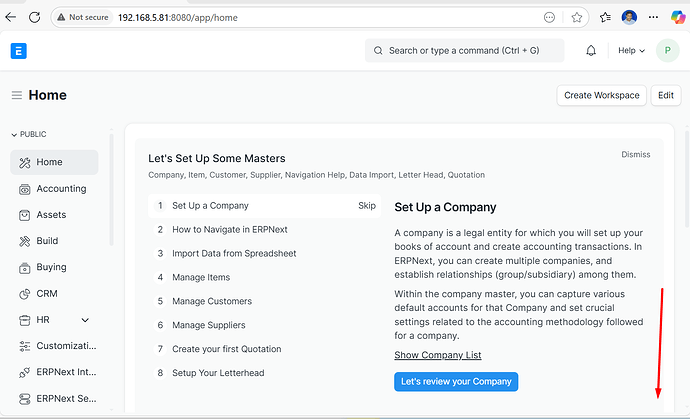This screenshot has height=419, width=690.
Task: Open the Copilot icon in the browser
Action: coord(678,17)
